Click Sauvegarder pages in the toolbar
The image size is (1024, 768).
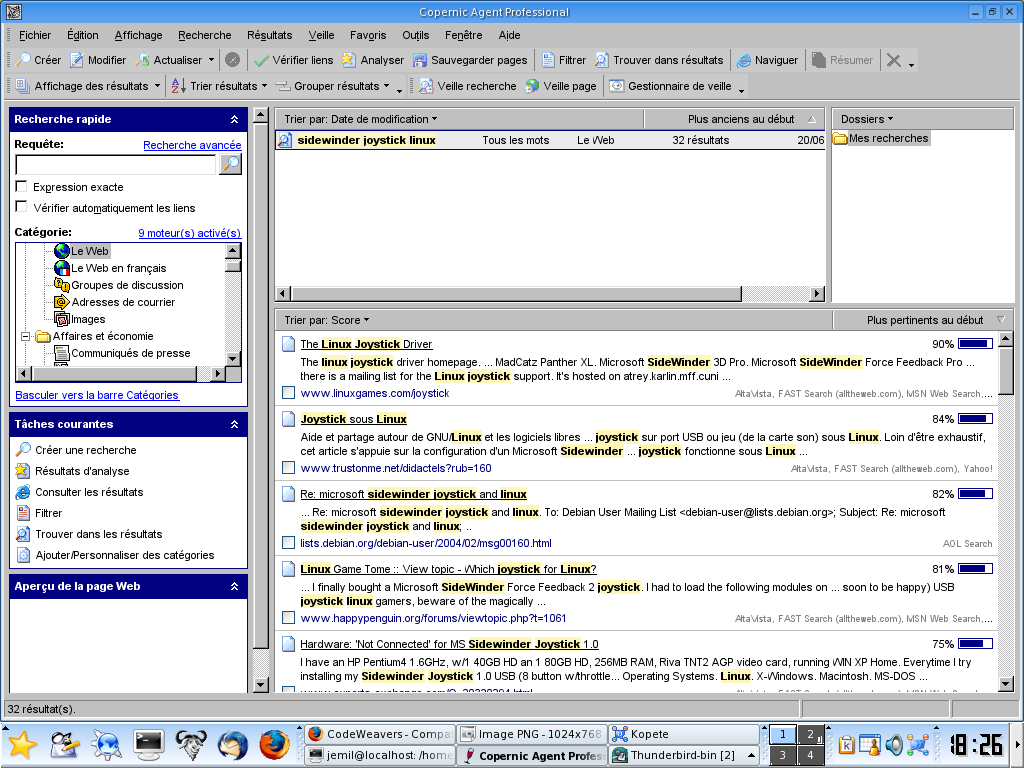(470, 60)
